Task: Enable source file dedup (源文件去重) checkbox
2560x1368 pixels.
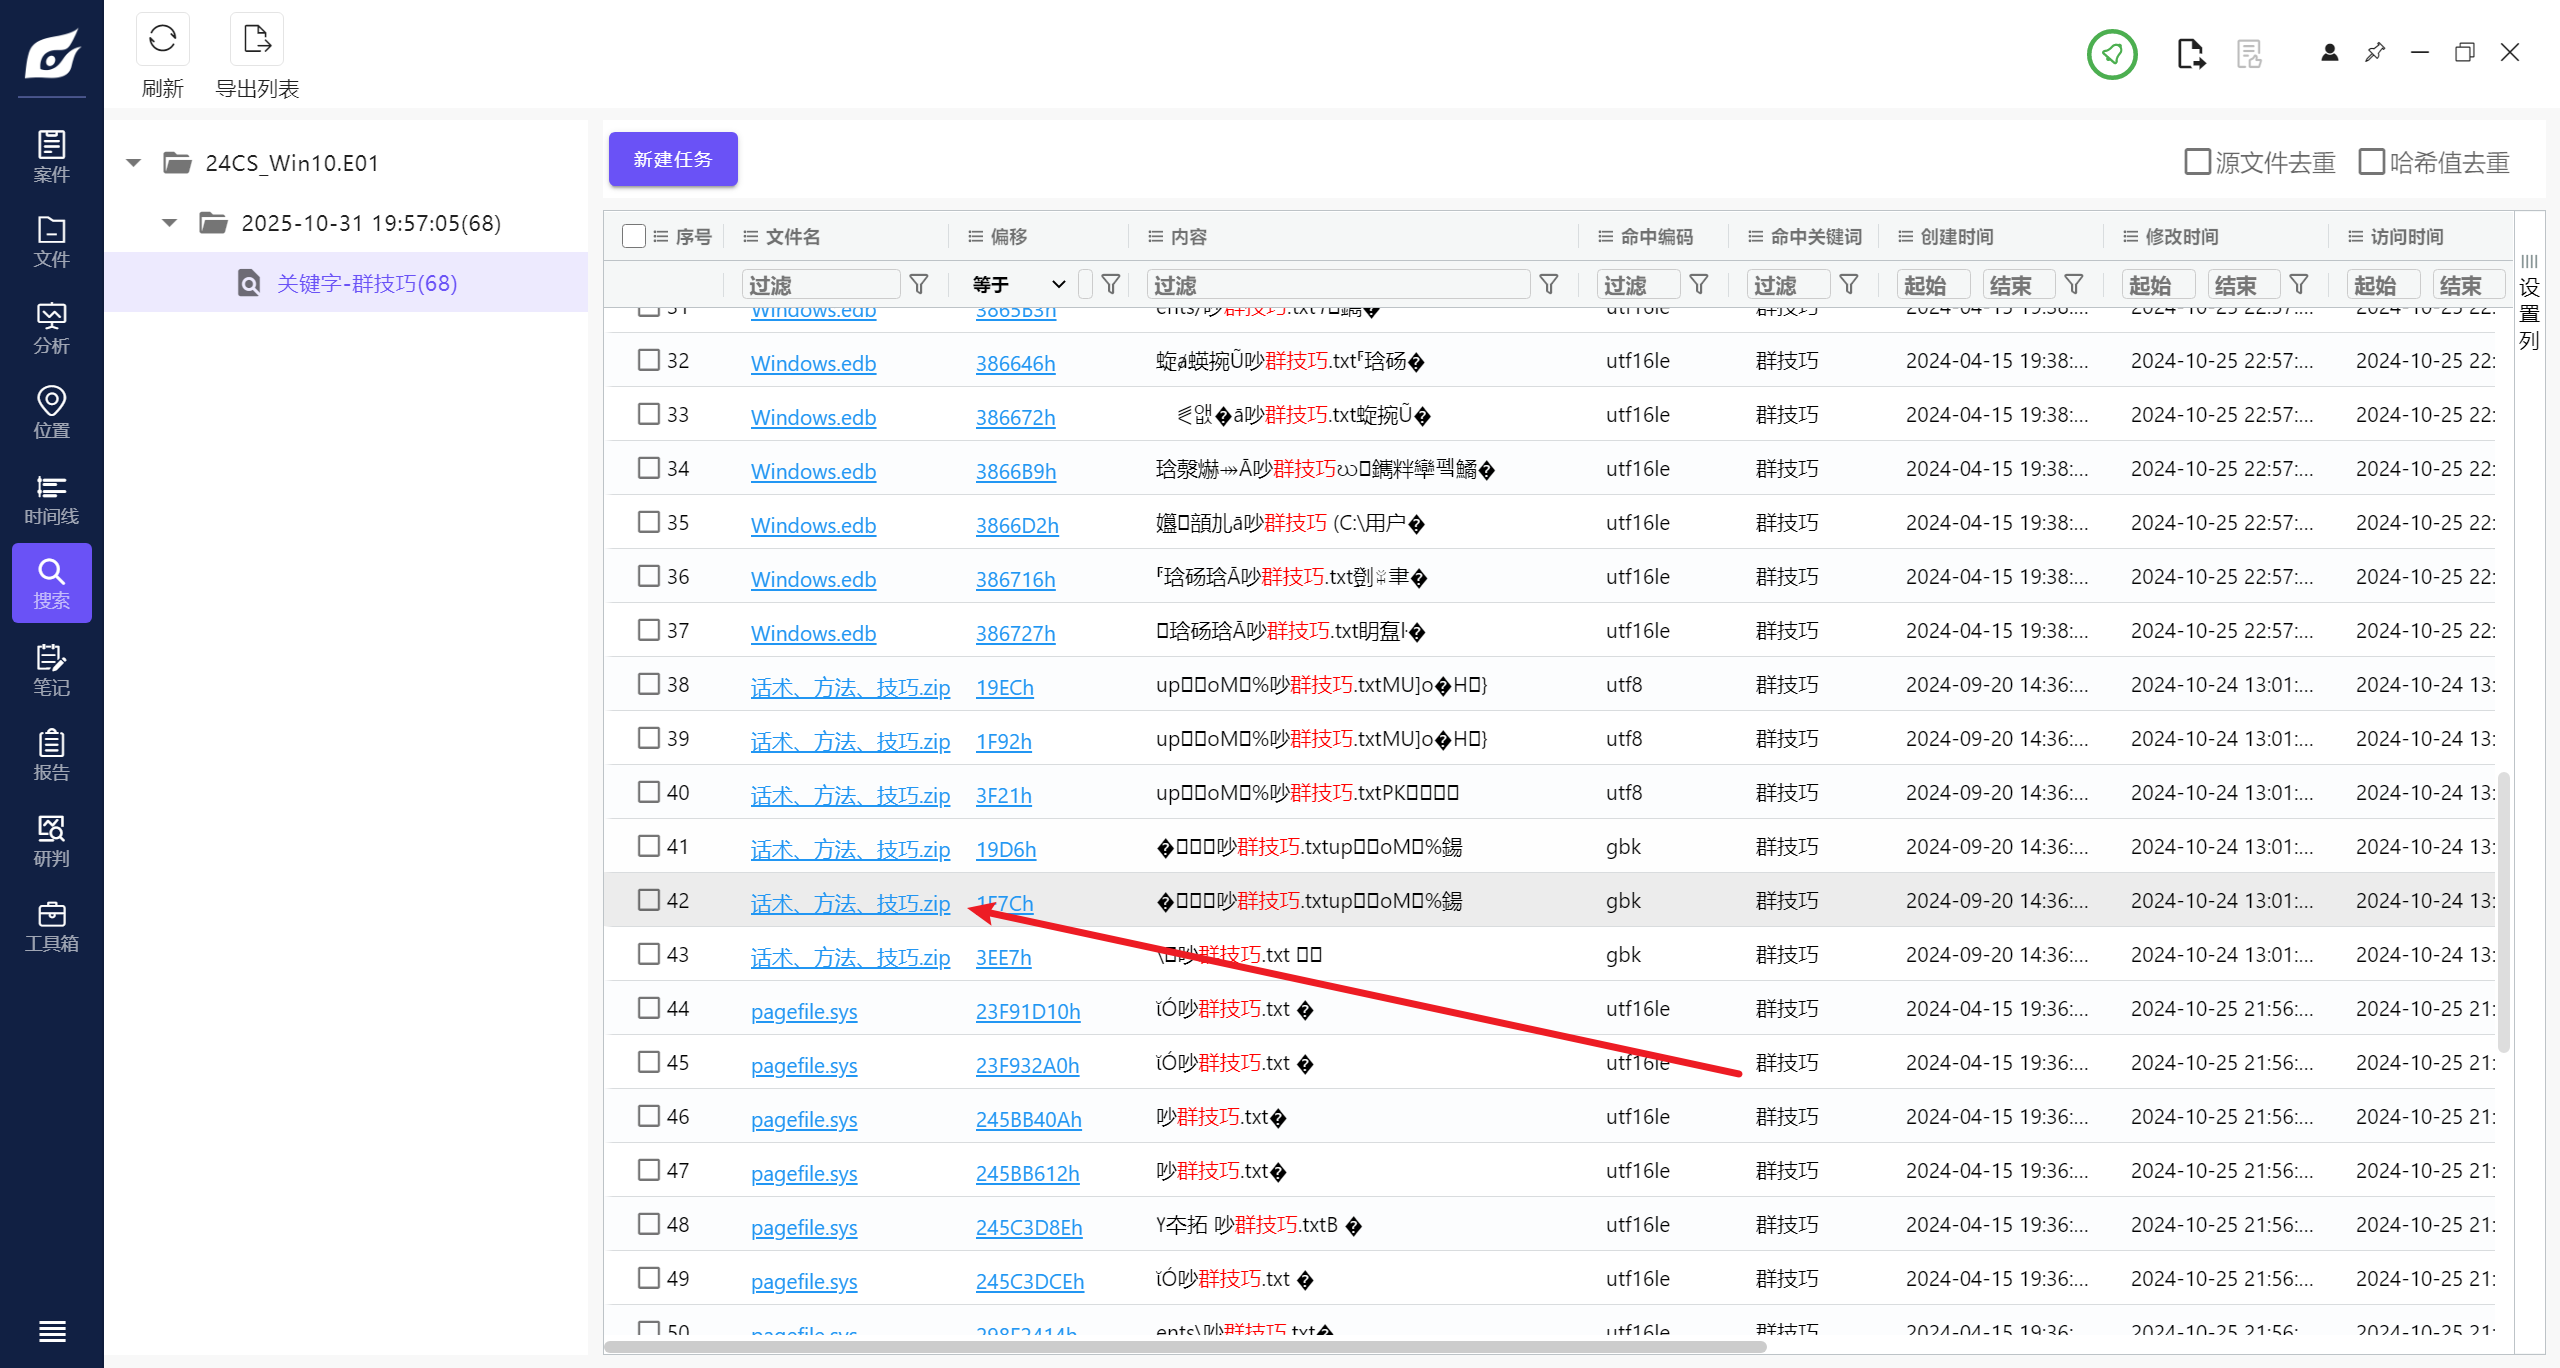Action: [2197, 162]
